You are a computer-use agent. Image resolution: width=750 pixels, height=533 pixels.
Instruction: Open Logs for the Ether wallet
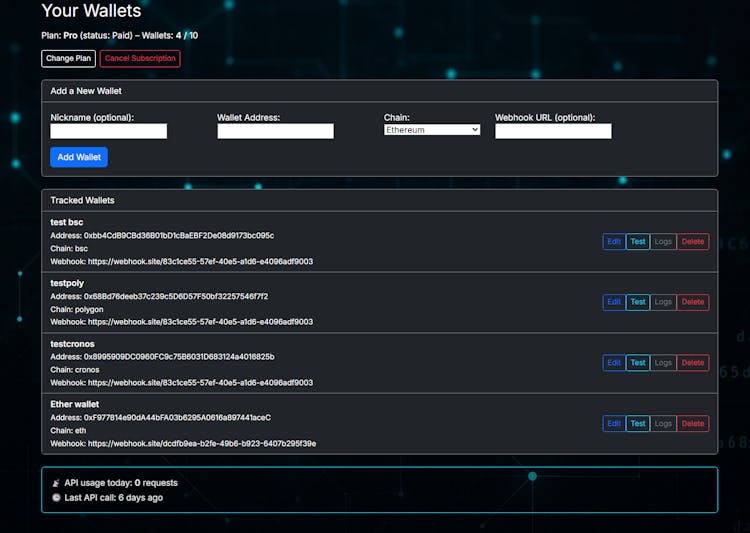pyautogui.click(x=663, y=423)
